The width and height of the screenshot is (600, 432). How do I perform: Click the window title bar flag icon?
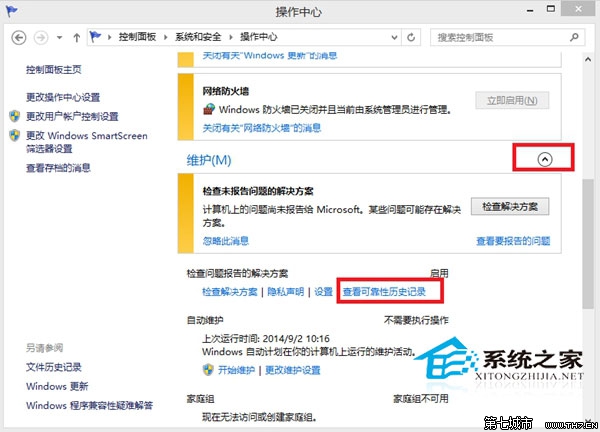point(11,11)
